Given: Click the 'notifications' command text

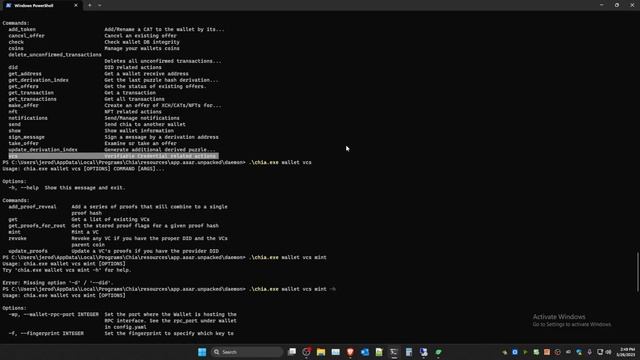Looking at the screenshot, I should click(x=28, y=118).
